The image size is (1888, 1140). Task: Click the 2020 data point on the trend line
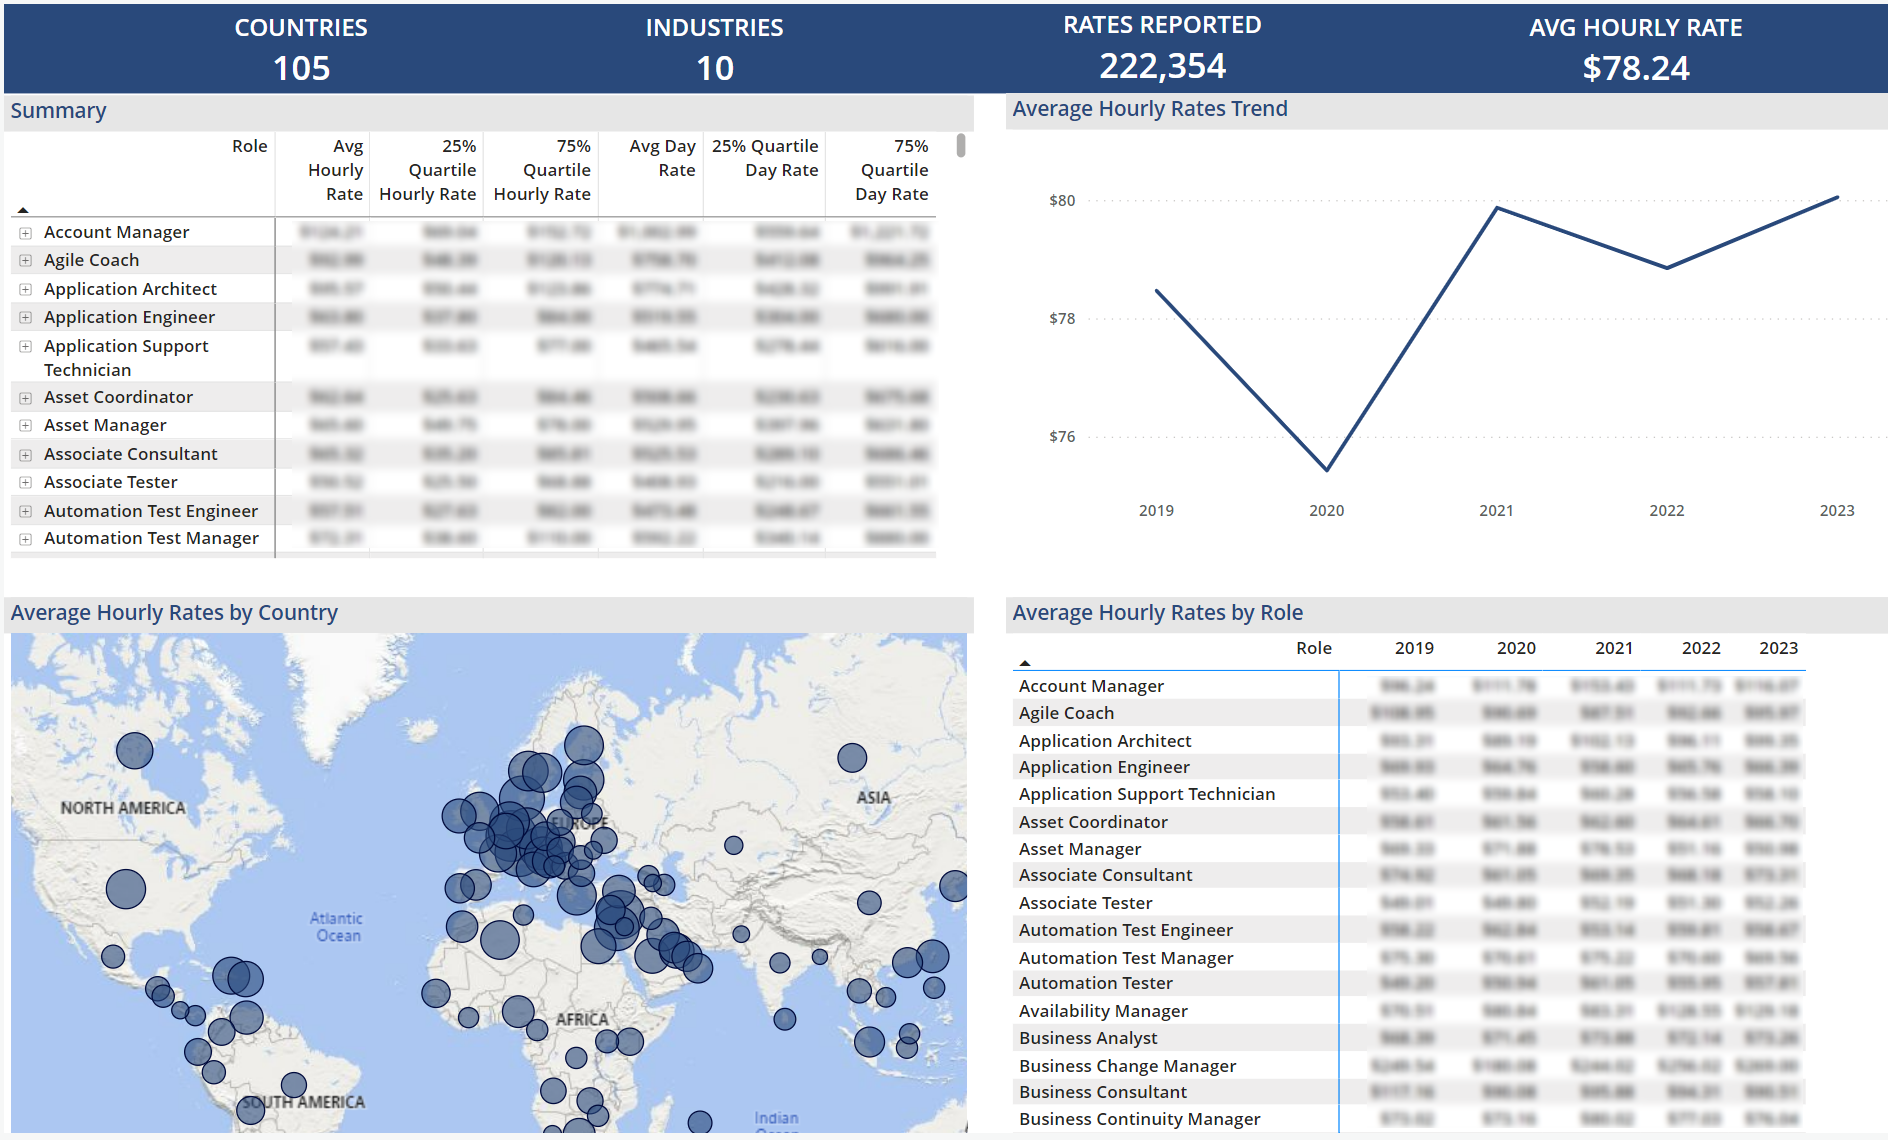[x=1327, y=467]
